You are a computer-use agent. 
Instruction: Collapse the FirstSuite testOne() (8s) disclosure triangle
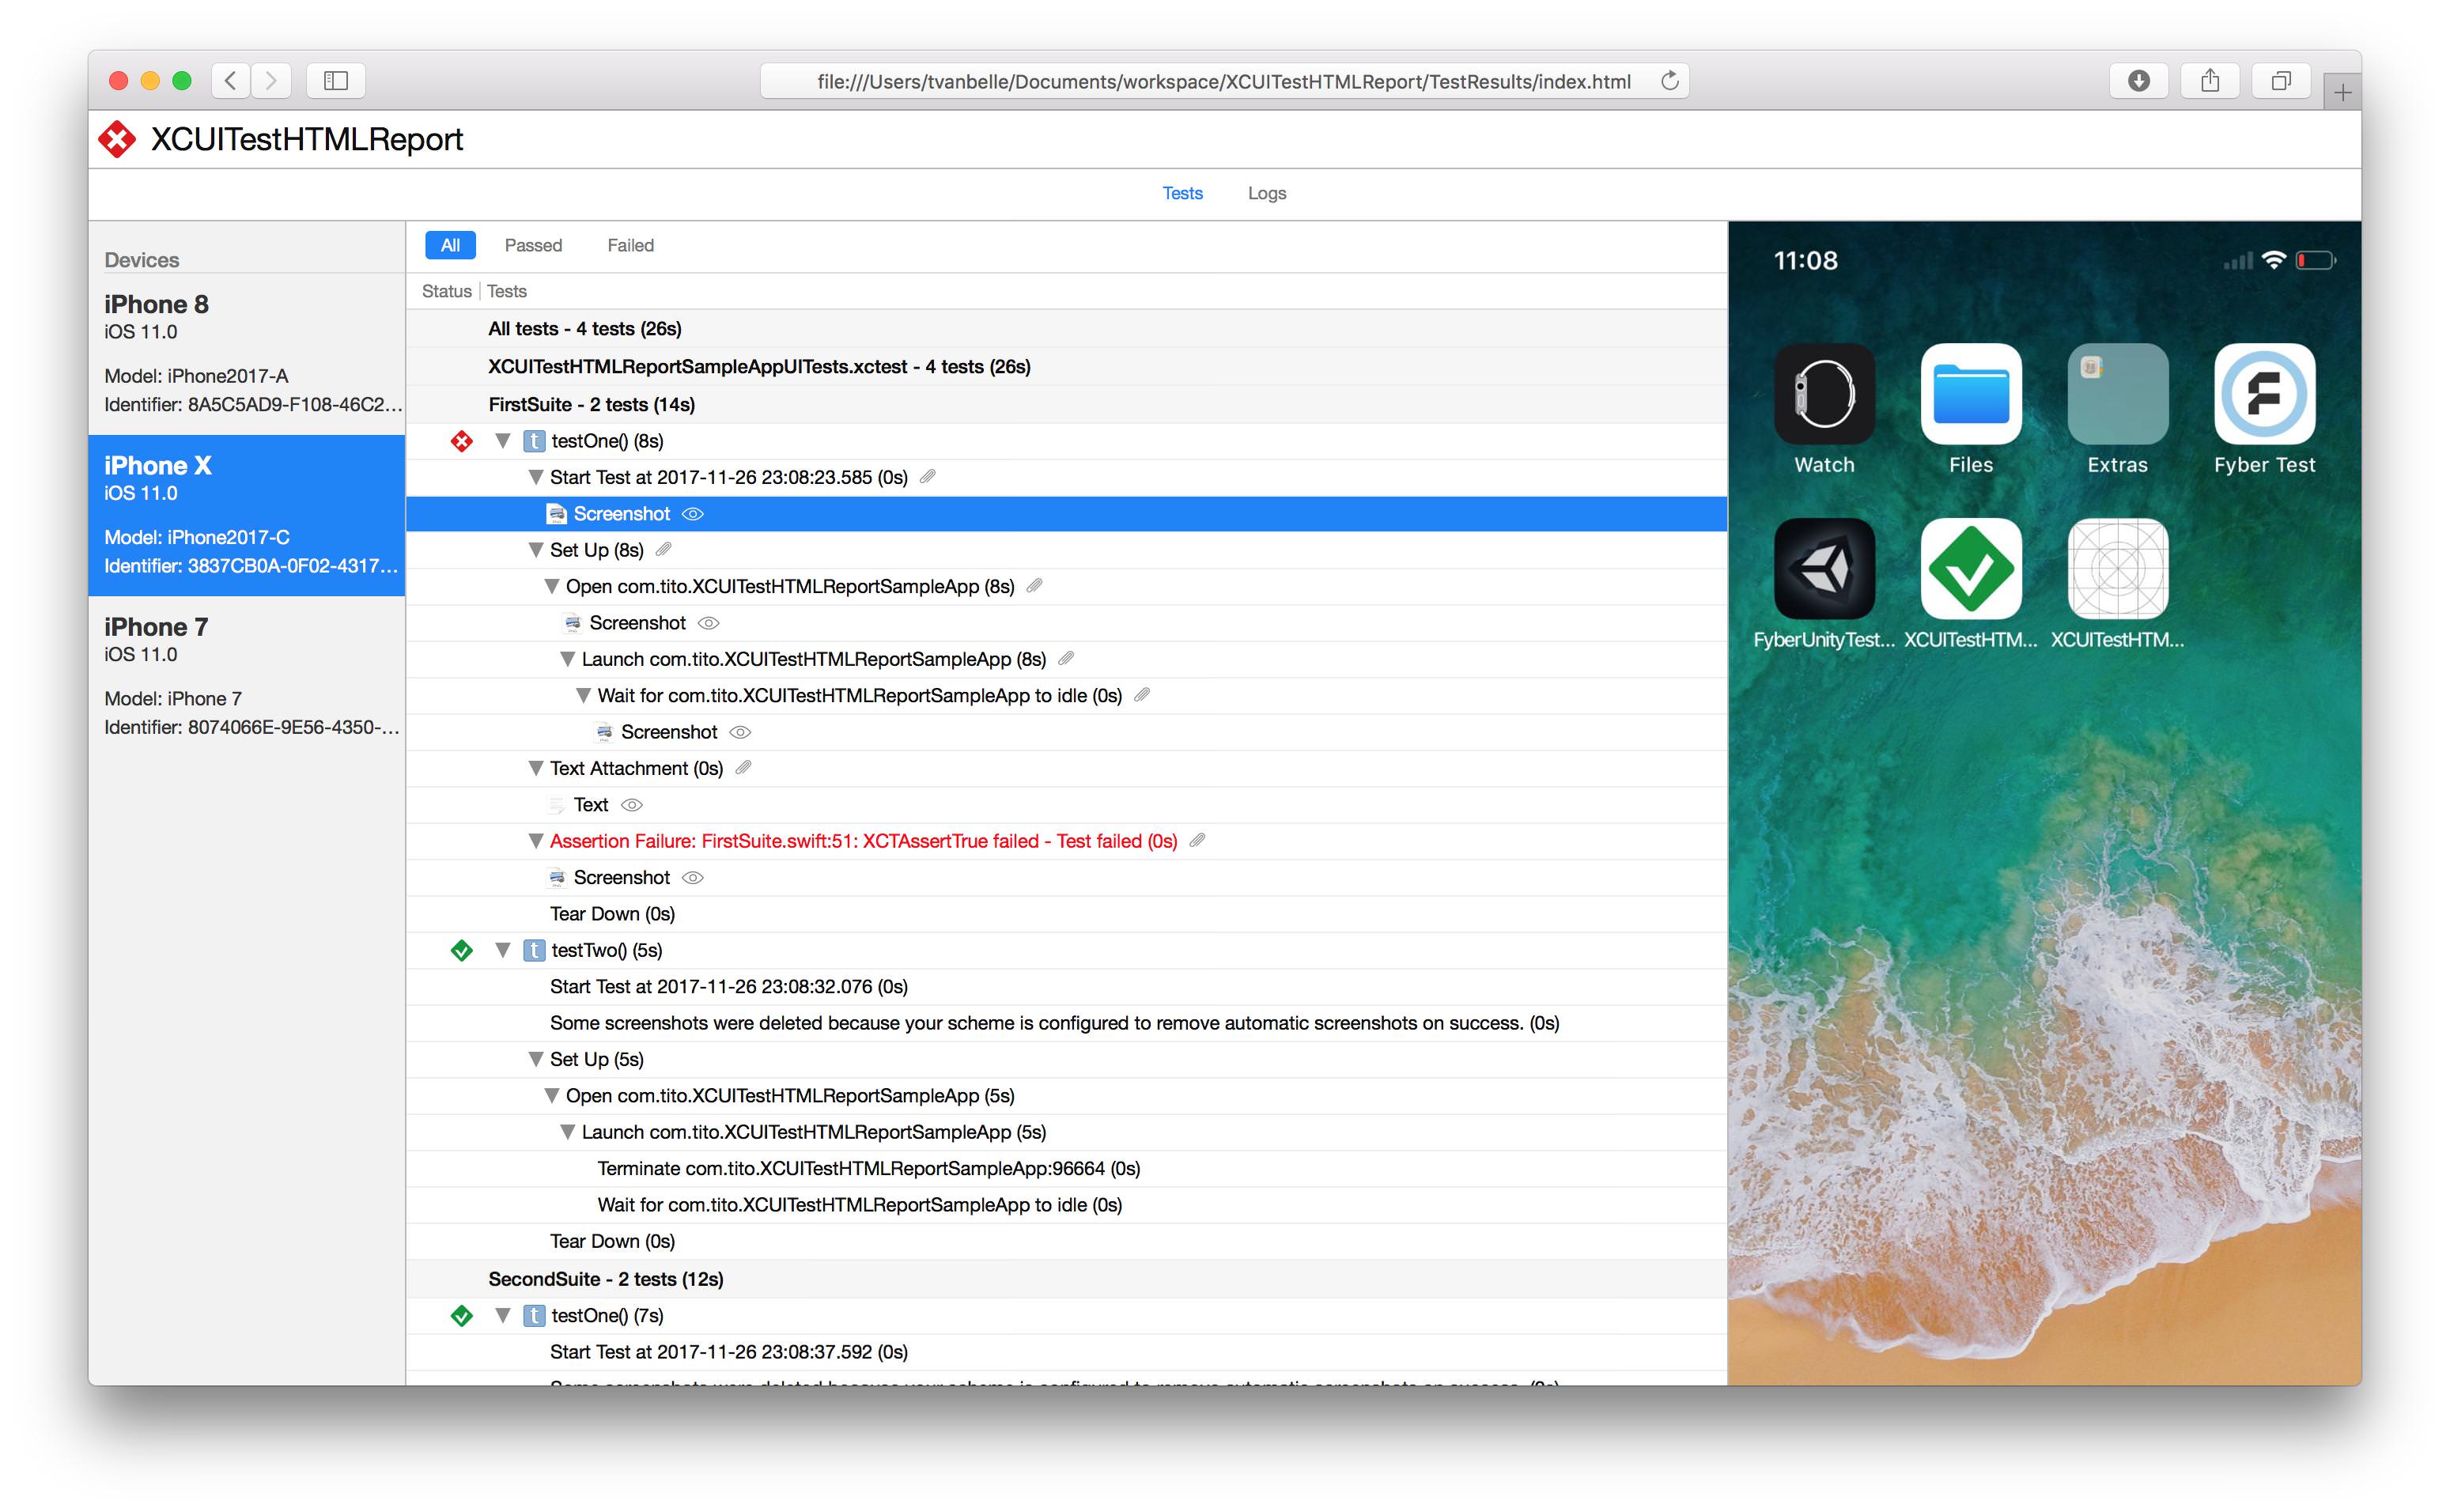(503, 441)
